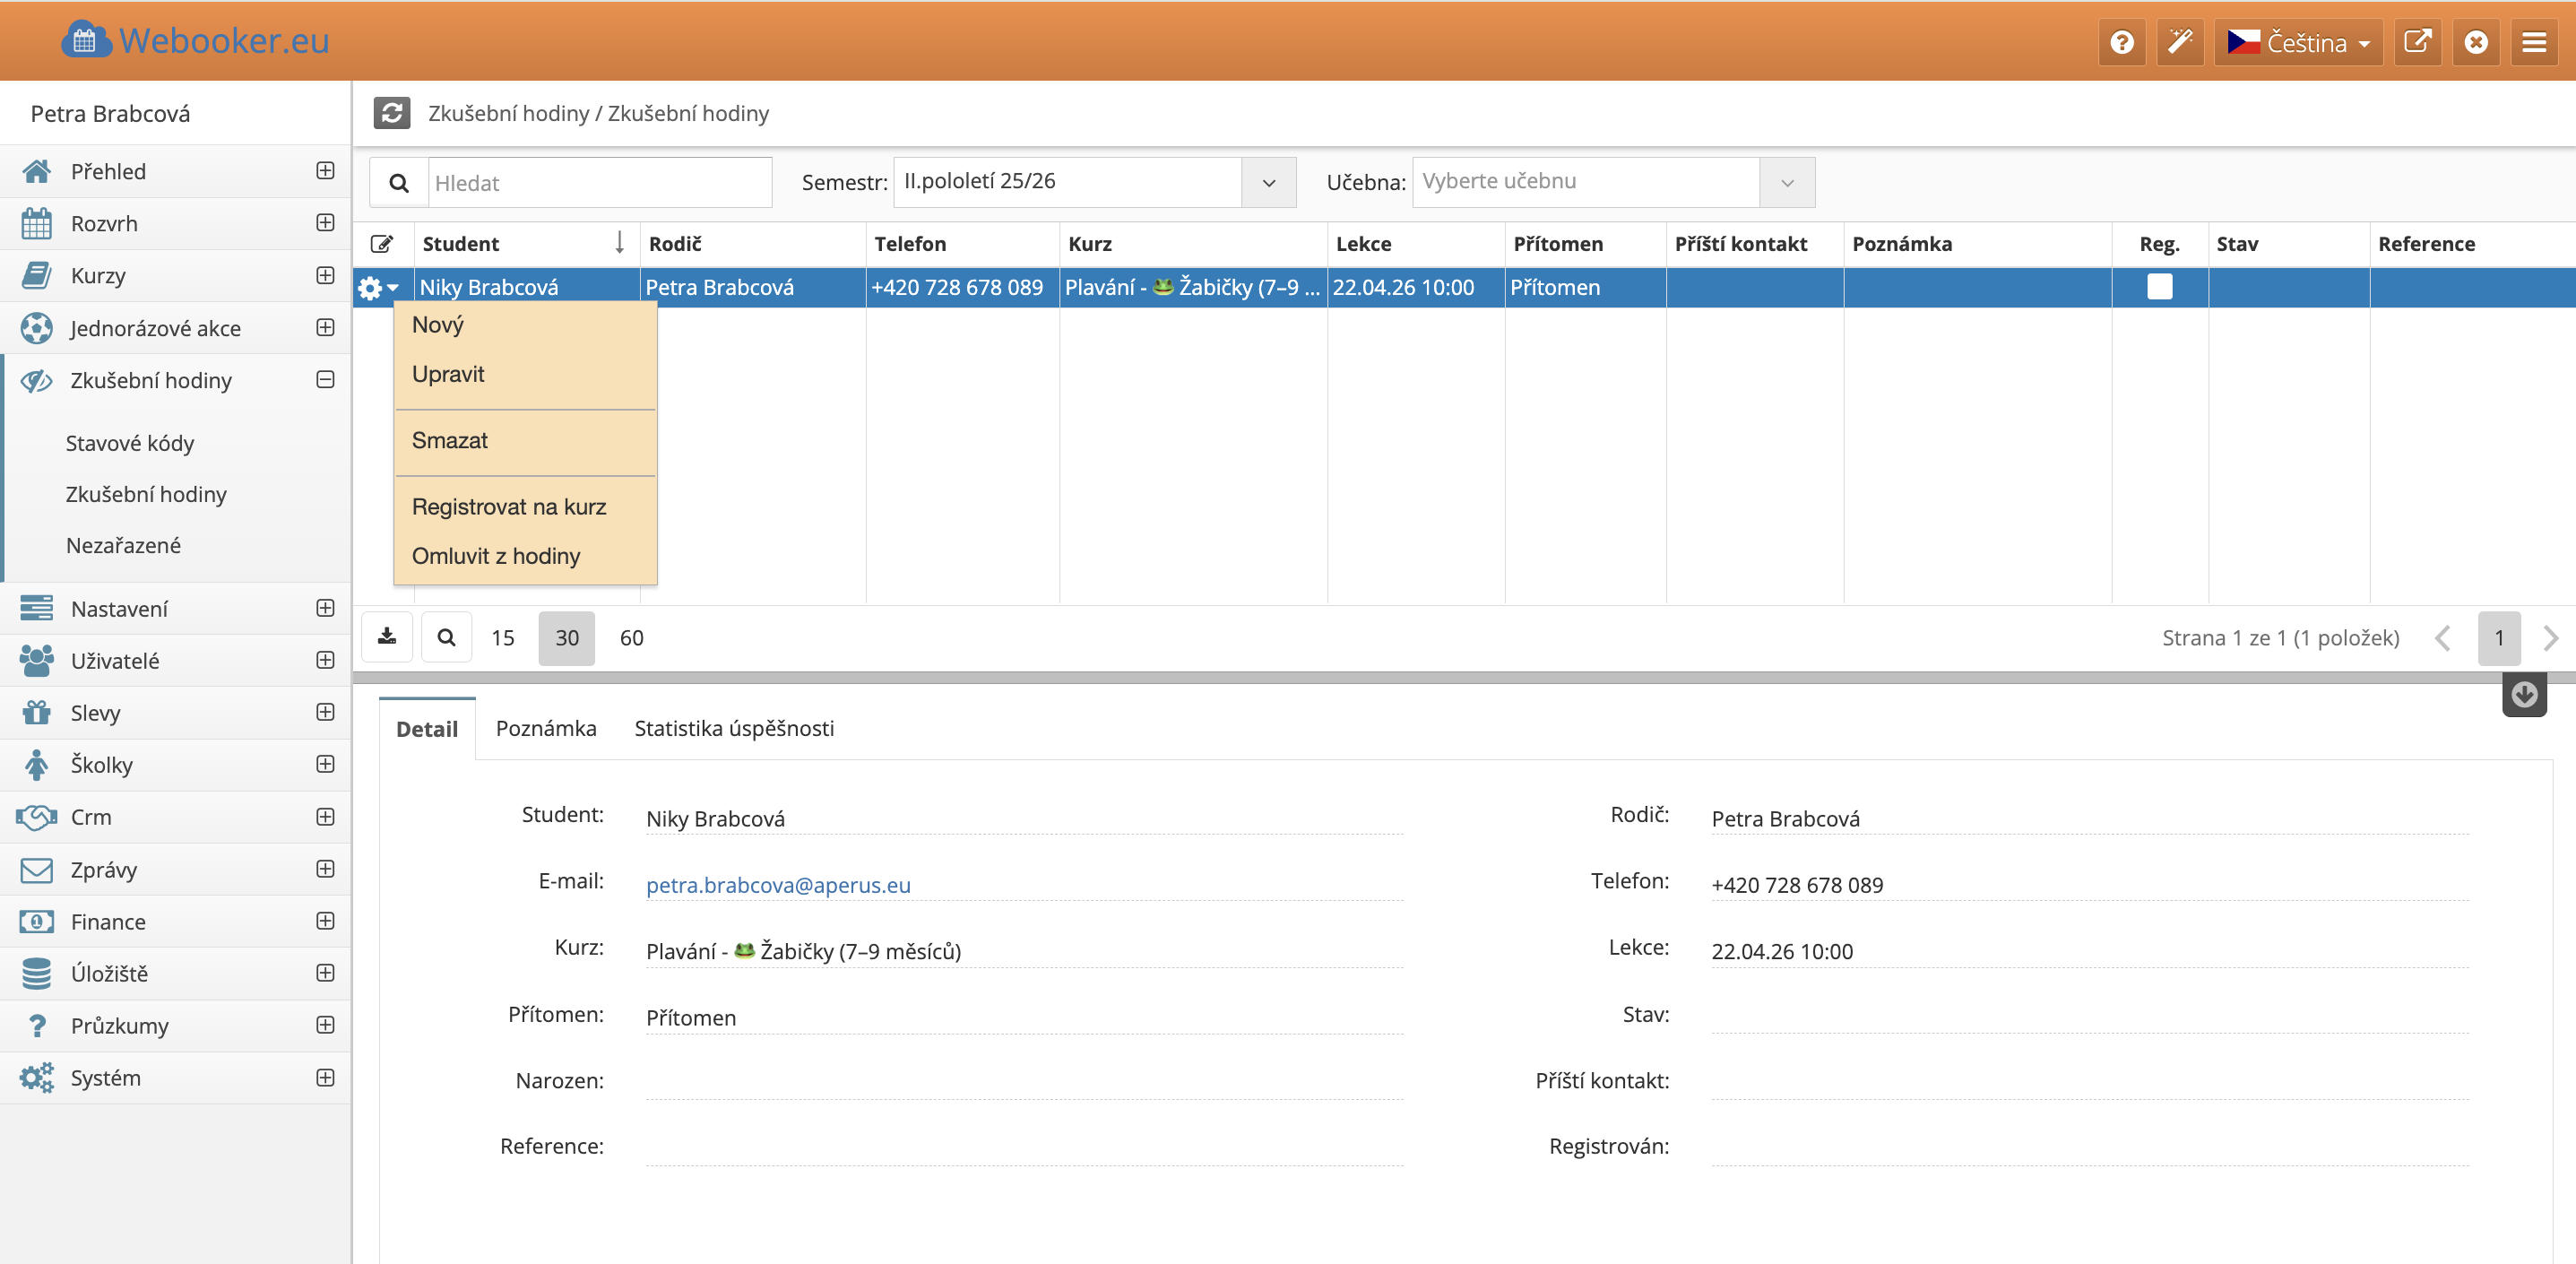The image size is (2576, 1264).
Task: Open the Čeština language dropdown
Action: (x=2298, y=42)
